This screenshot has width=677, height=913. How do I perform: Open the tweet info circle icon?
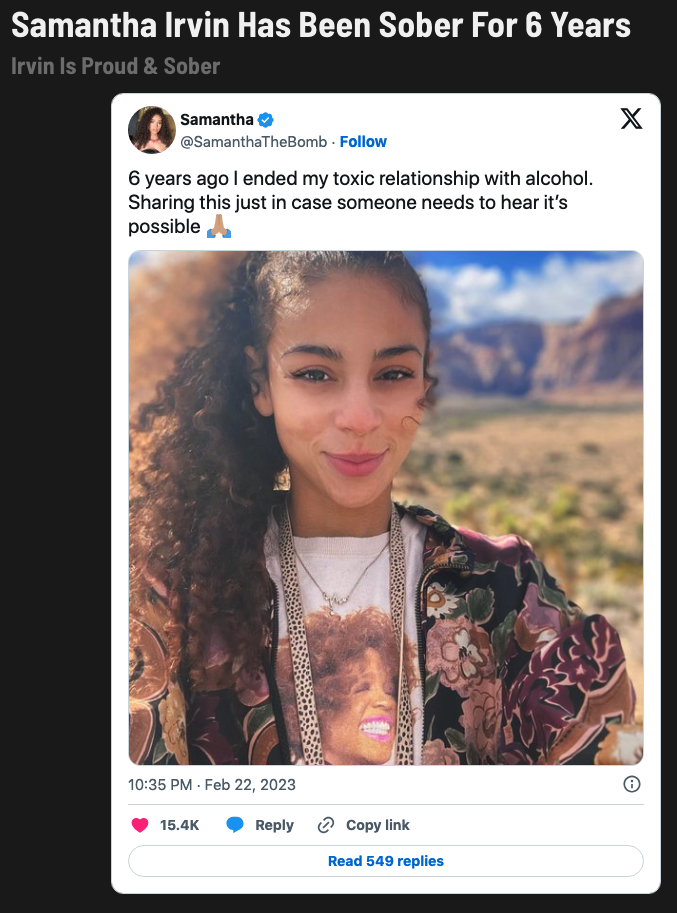[631, 784]
